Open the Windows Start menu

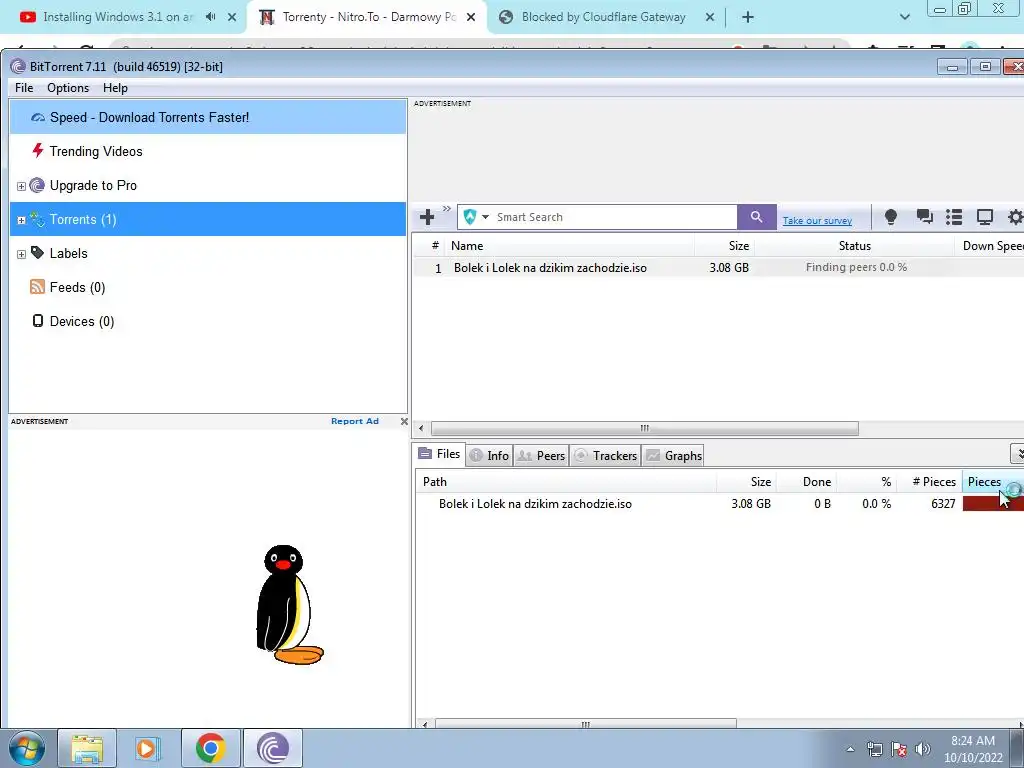tap(27, 748)
